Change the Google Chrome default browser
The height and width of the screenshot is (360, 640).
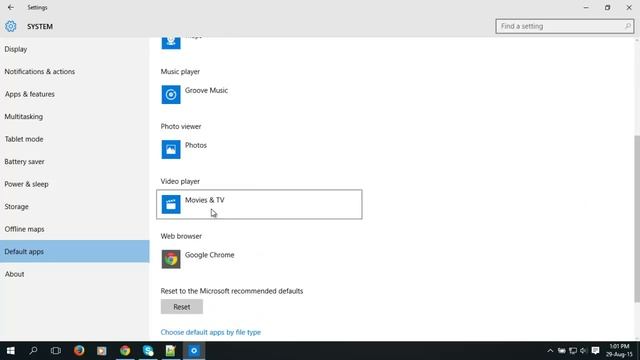click(259, 259)
